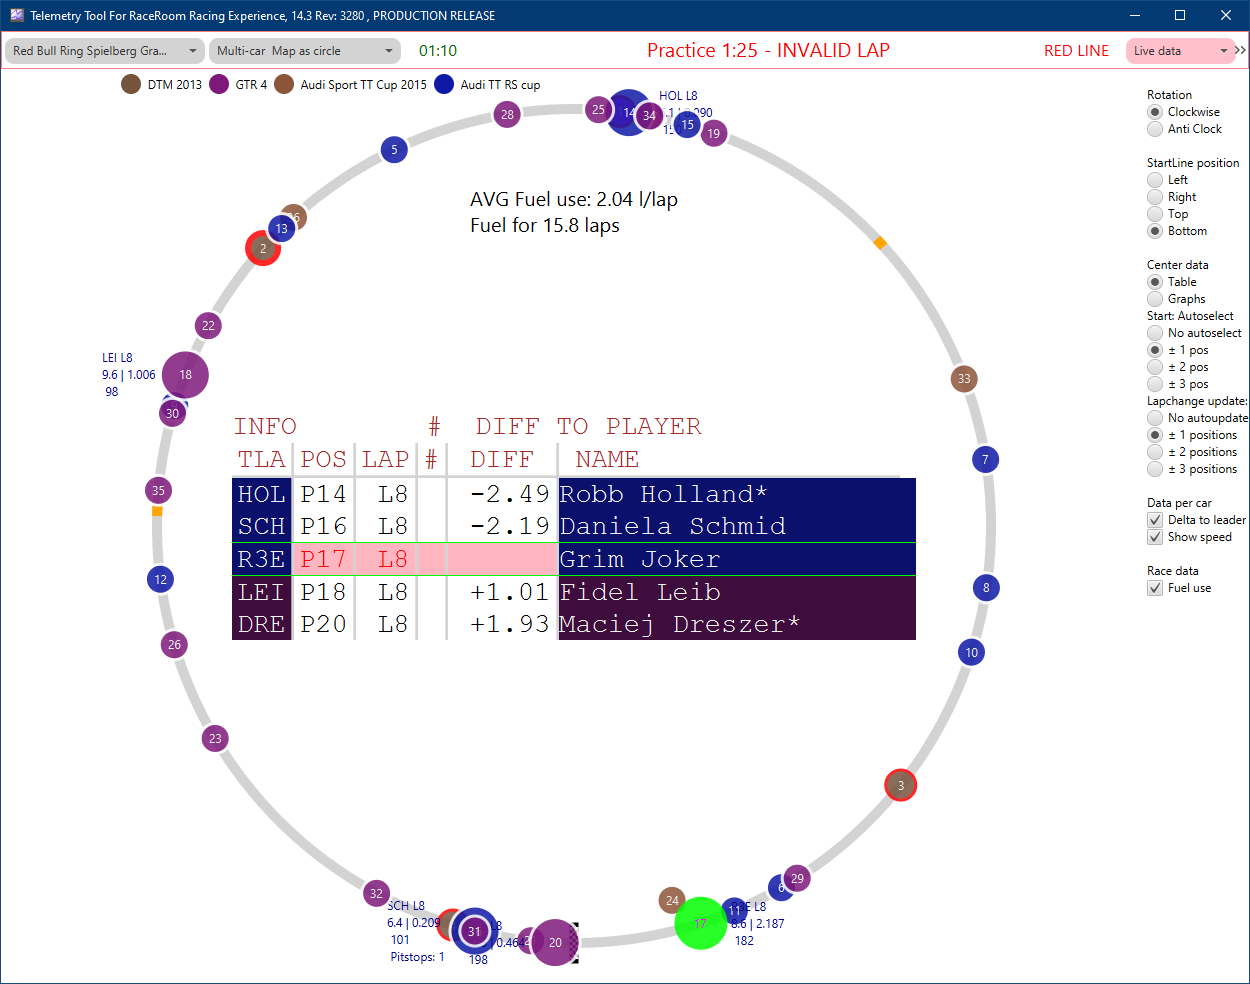Screen dimensions: 1250x984
Task: Disable the Fuel use checkbox
Action: coord(1156,588)
